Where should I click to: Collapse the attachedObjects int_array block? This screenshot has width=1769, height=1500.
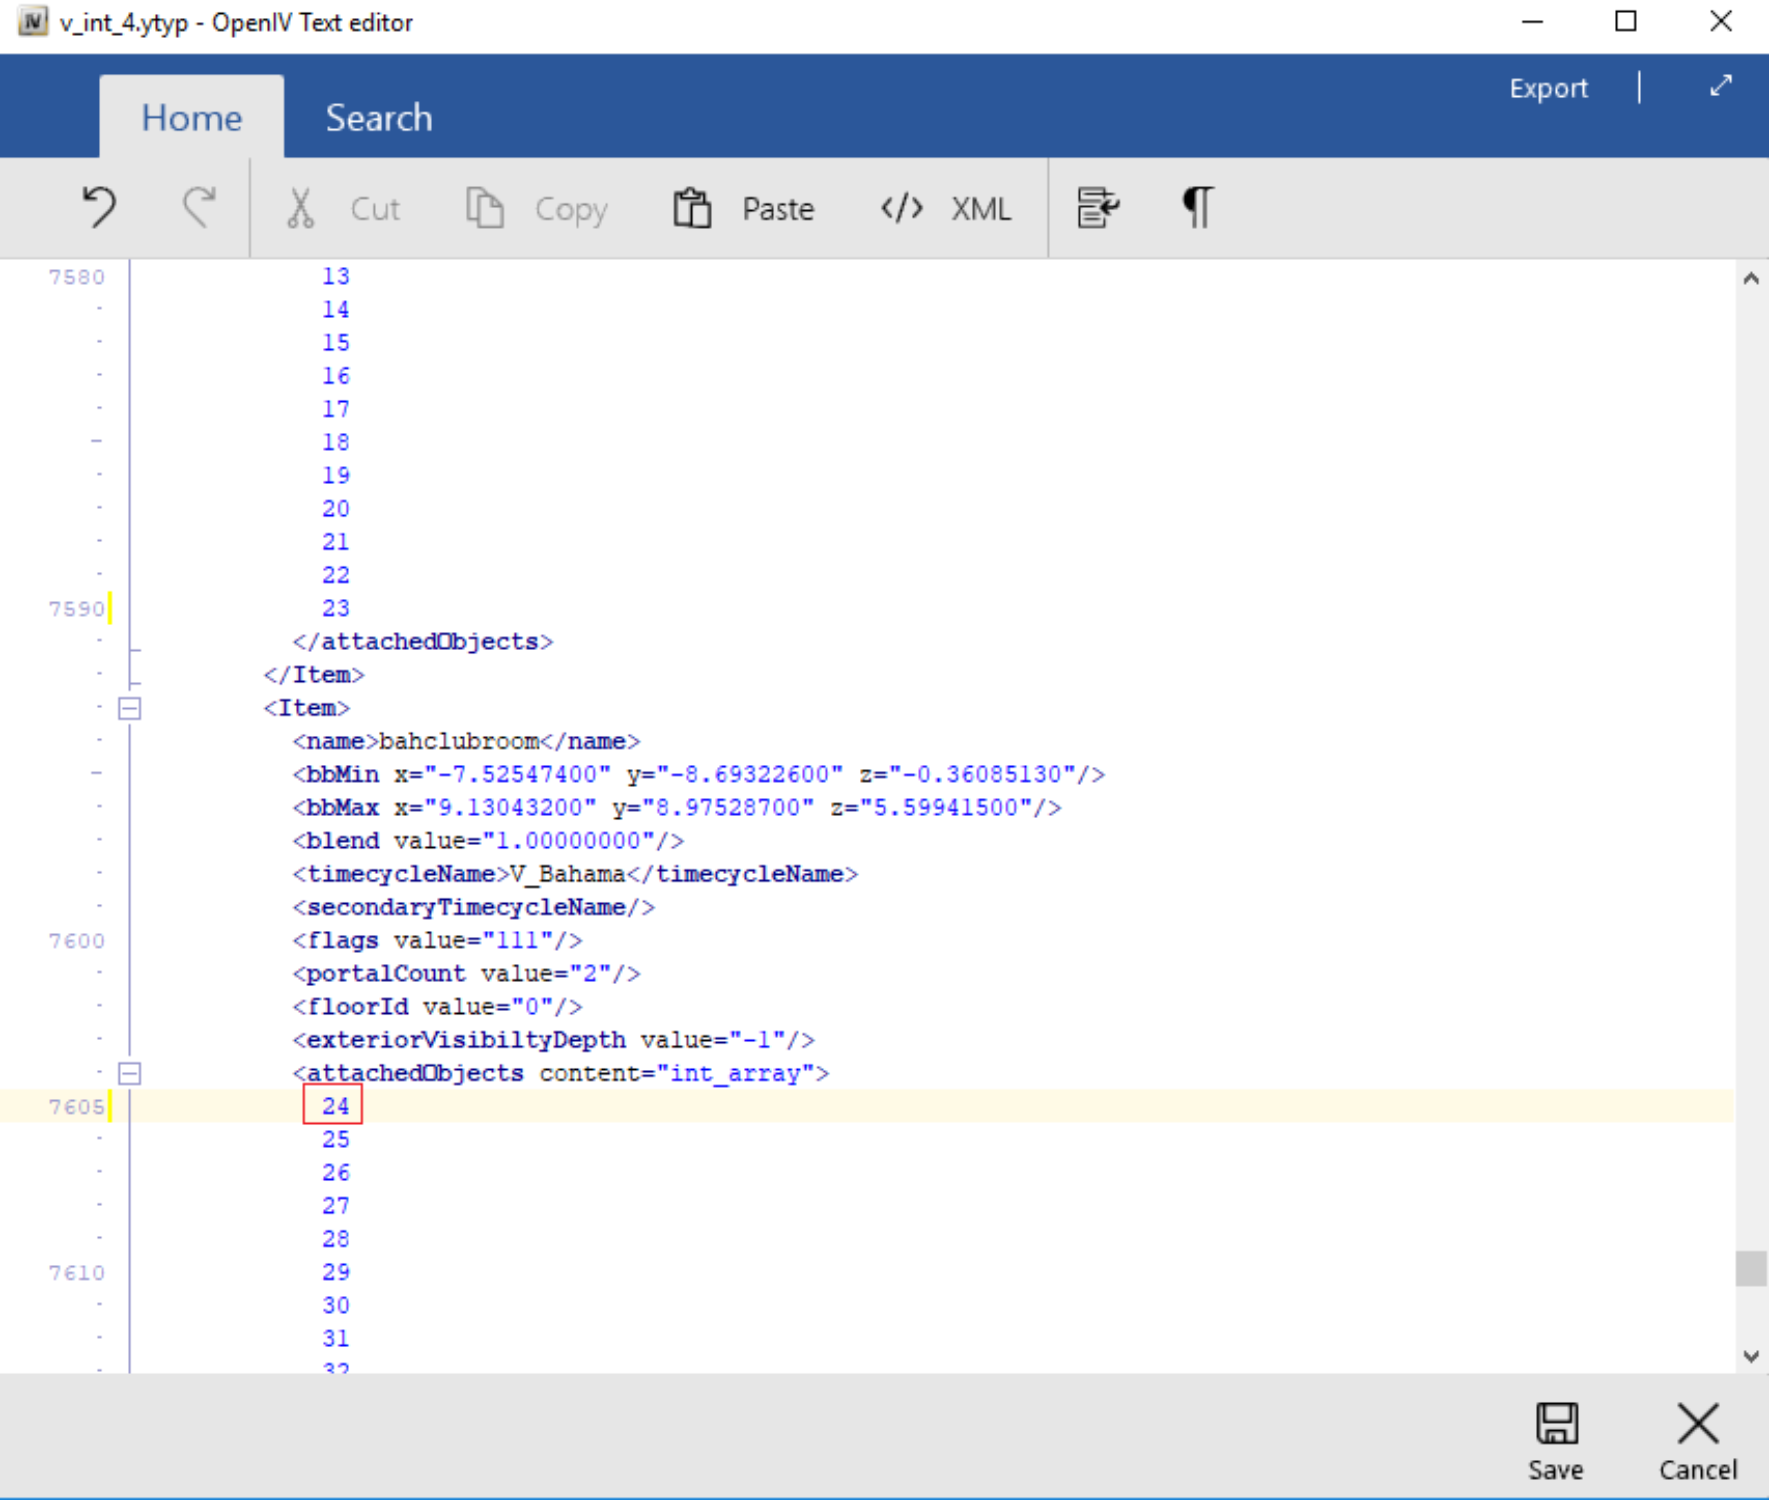coord(130,1073)
